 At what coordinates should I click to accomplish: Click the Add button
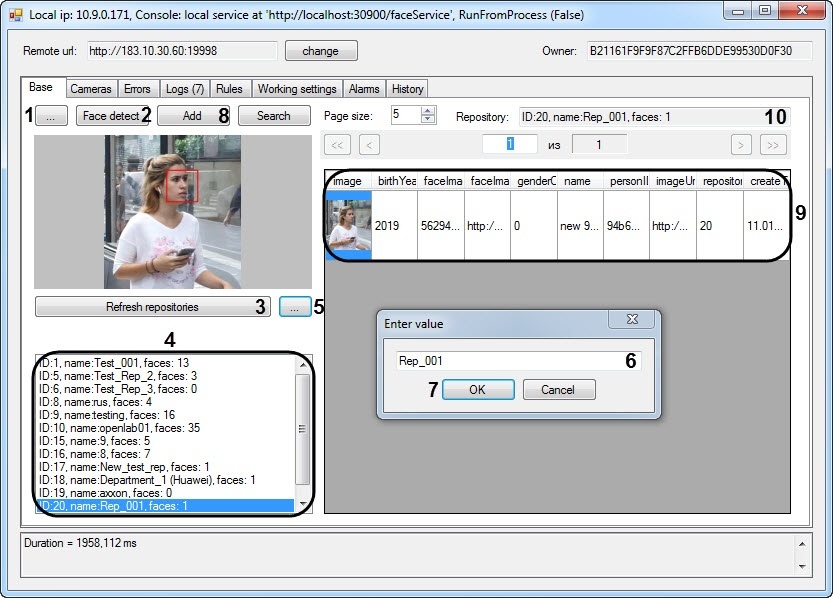click(193, 116)
